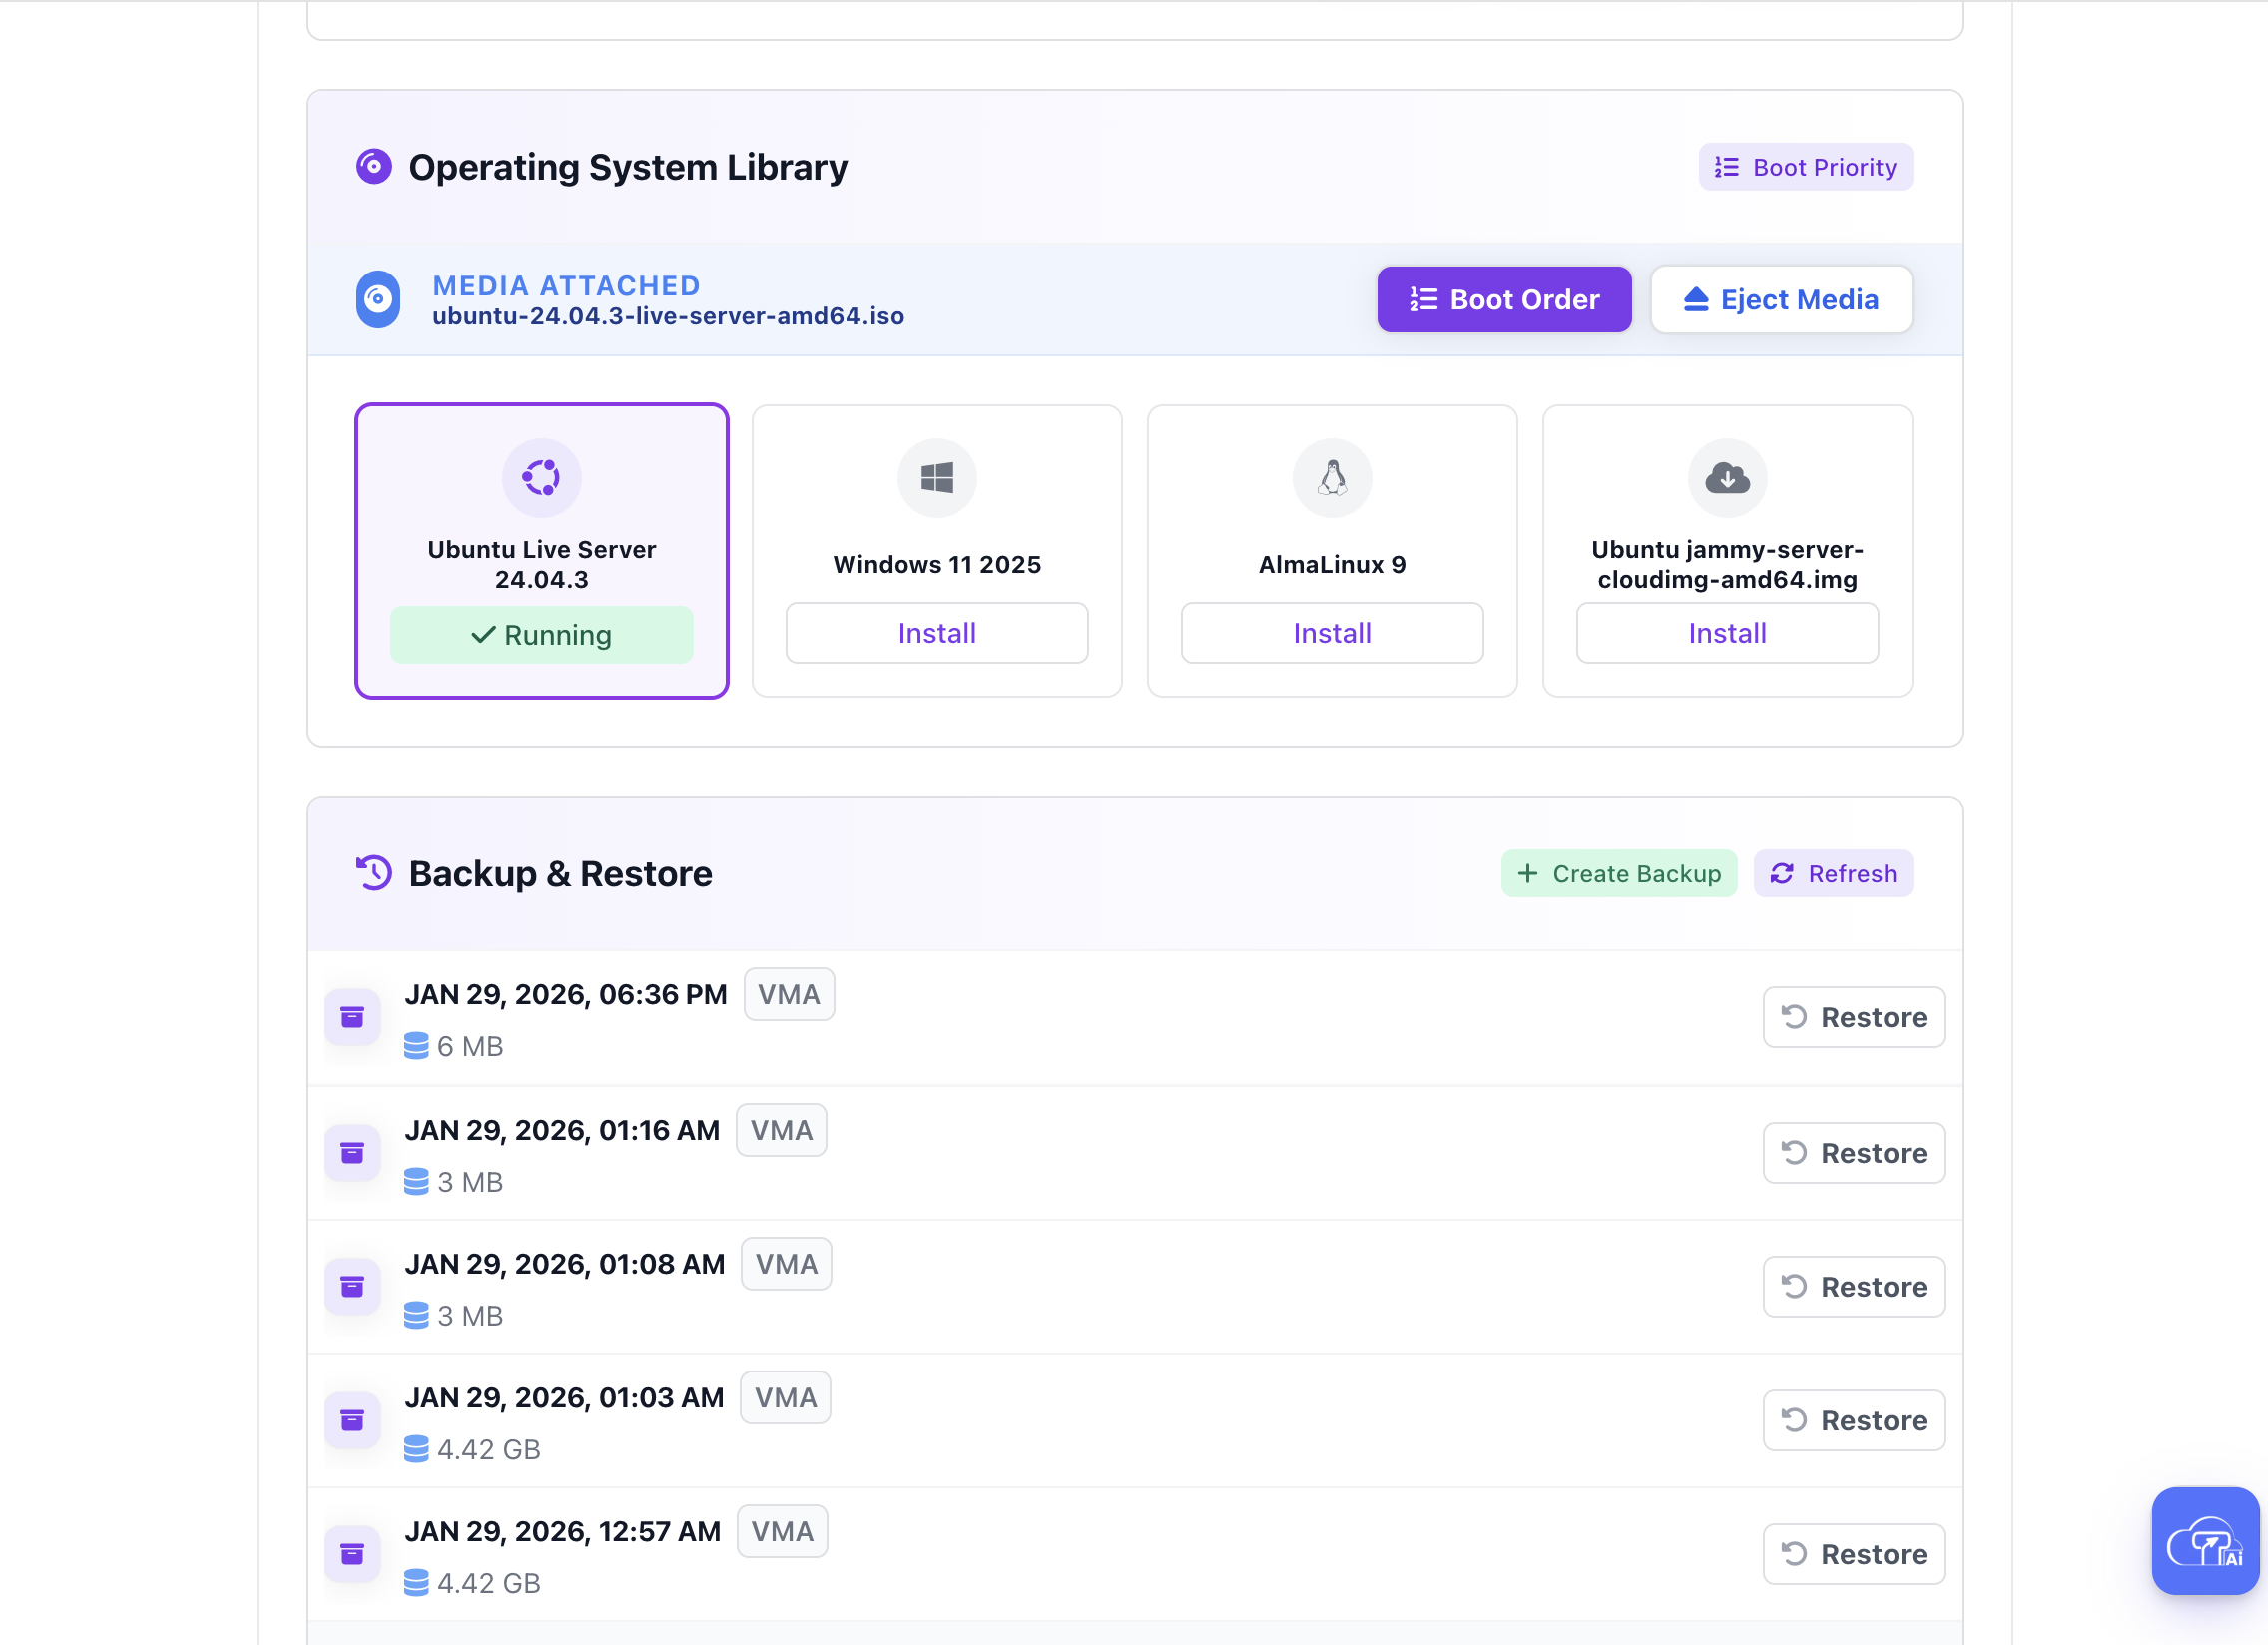
Task: Restore the JAN 29 06:36 PM backup
Action: click(1853, 1017)
